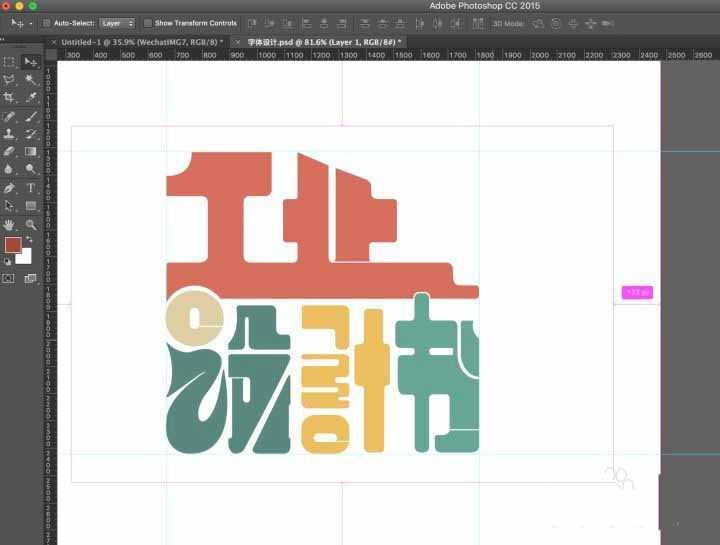Screen dimensions: 720x545
Task: Open the Move tool preset picker arrow
Action: coord(31,23)
